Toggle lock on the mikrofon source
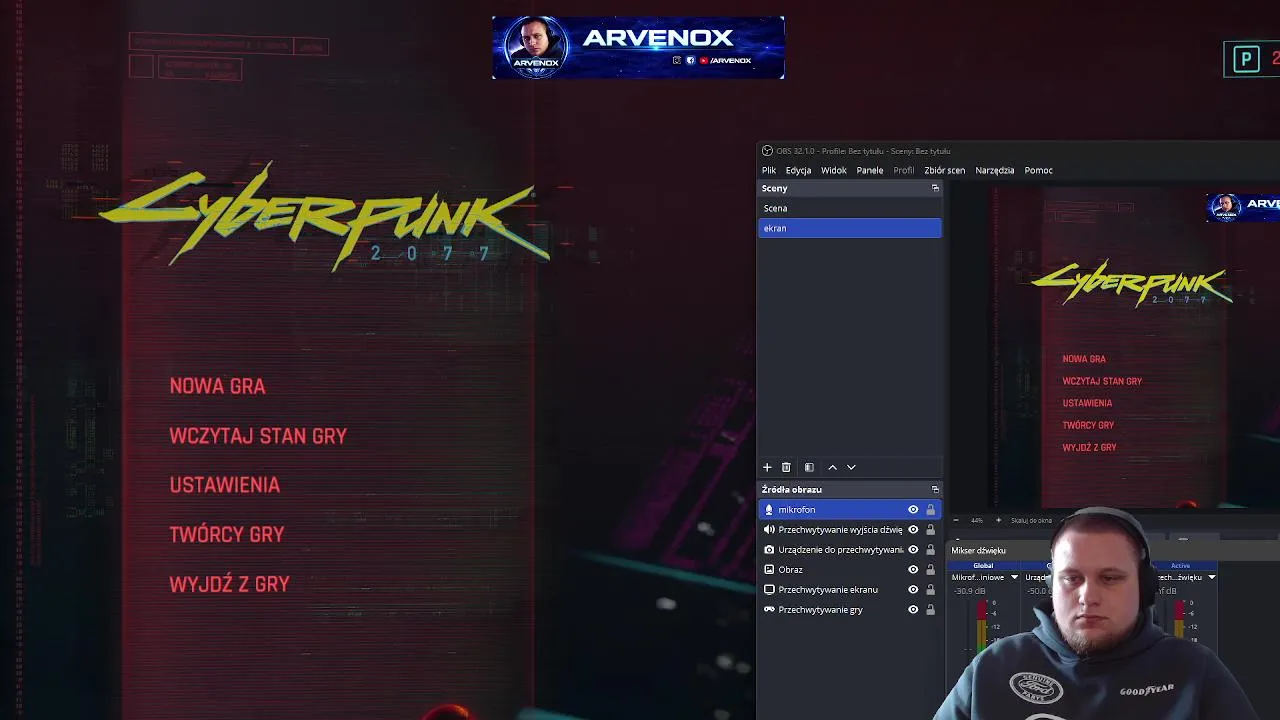 pyautogui.click(x=930, y=510)
